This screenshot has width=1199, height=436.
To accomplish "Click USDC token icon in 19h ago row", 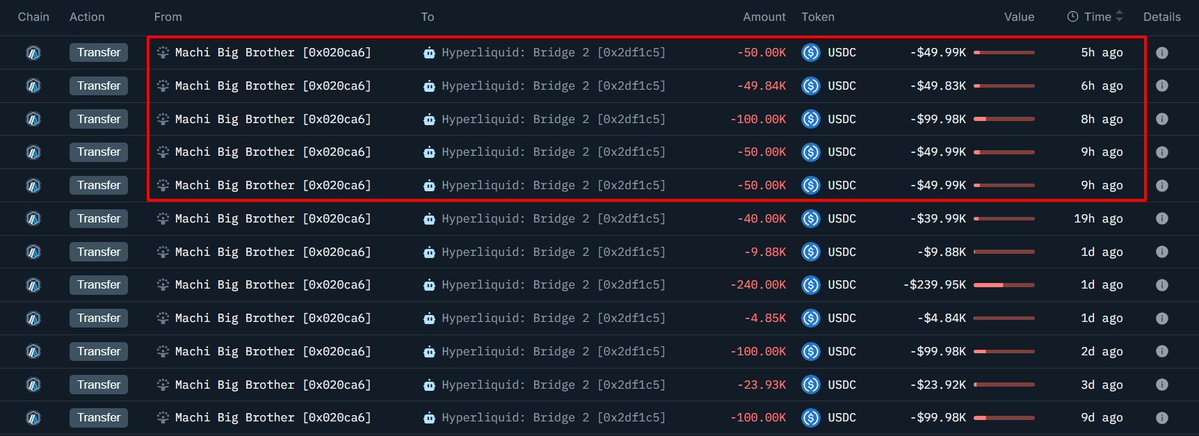I will click(811, 219).
